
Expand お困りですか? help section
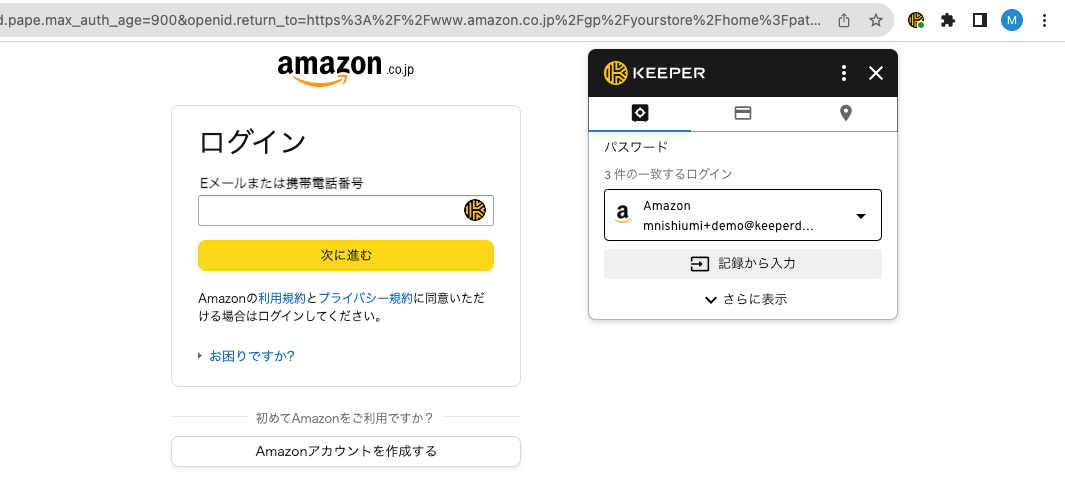(x=251, y=356)
